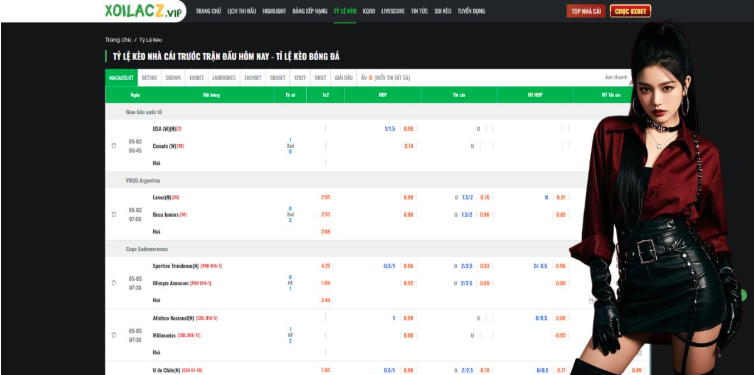Open the KQBD nav item

click(x=369, y=11)
